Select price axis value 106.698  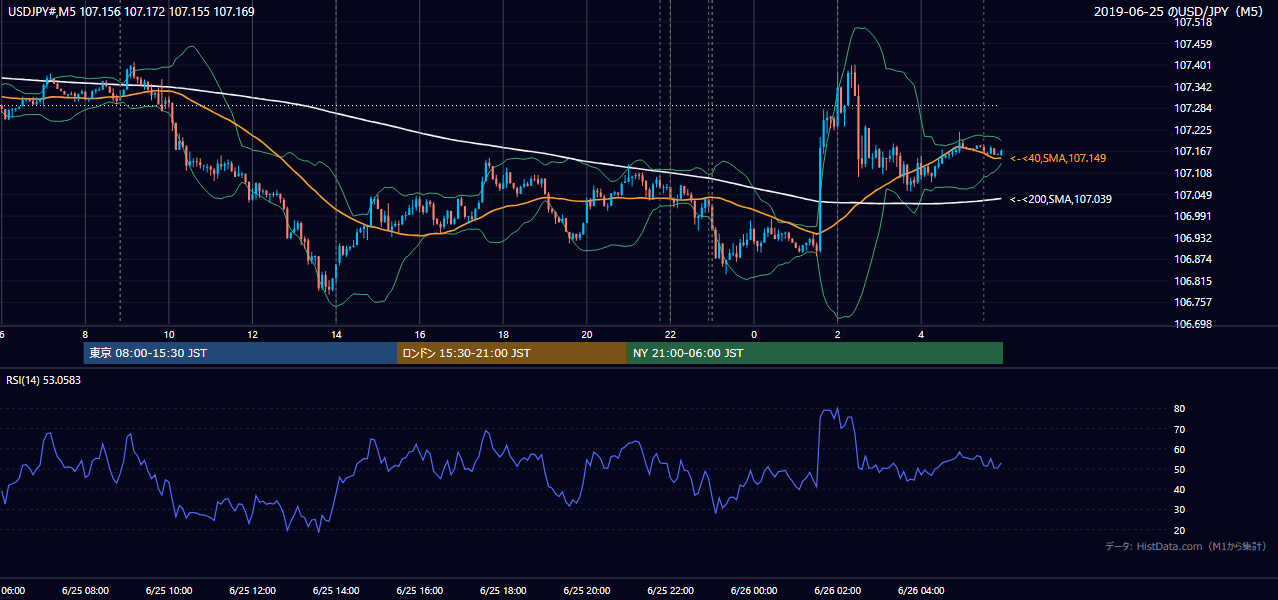pyautogui.click(x=1193, y=324)
